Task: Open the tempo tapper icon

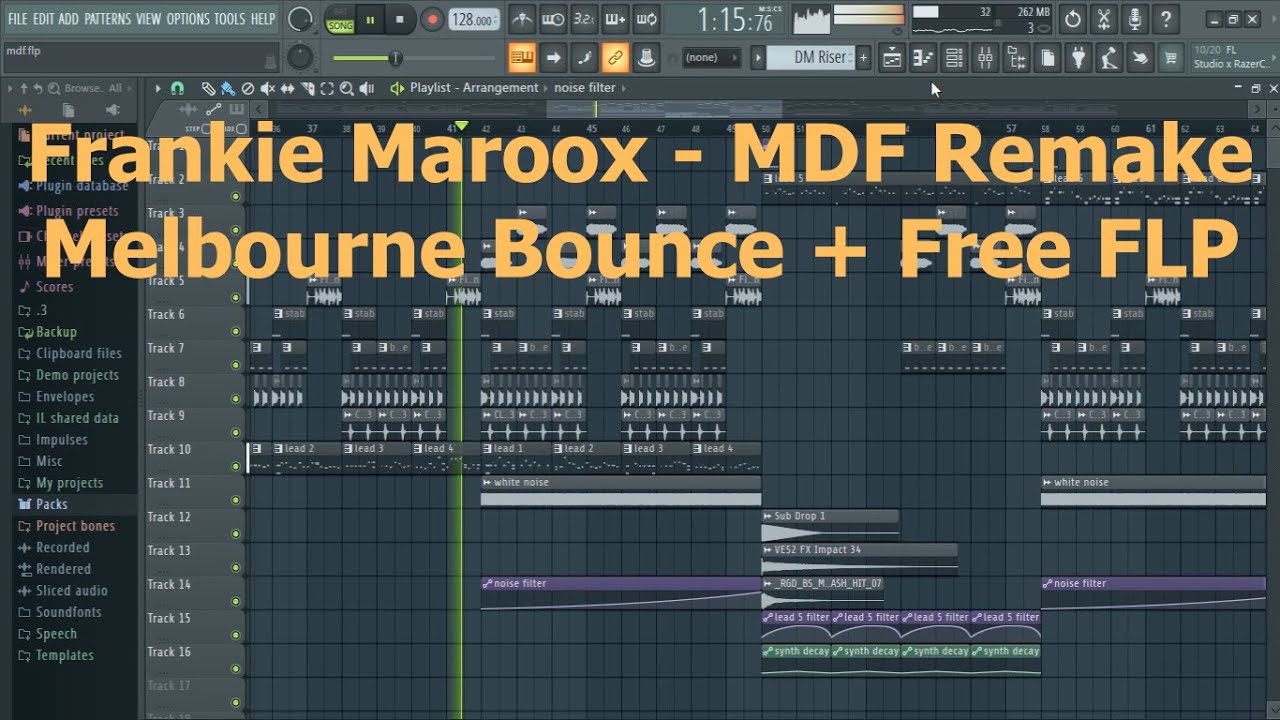Action: point(1108,58)
